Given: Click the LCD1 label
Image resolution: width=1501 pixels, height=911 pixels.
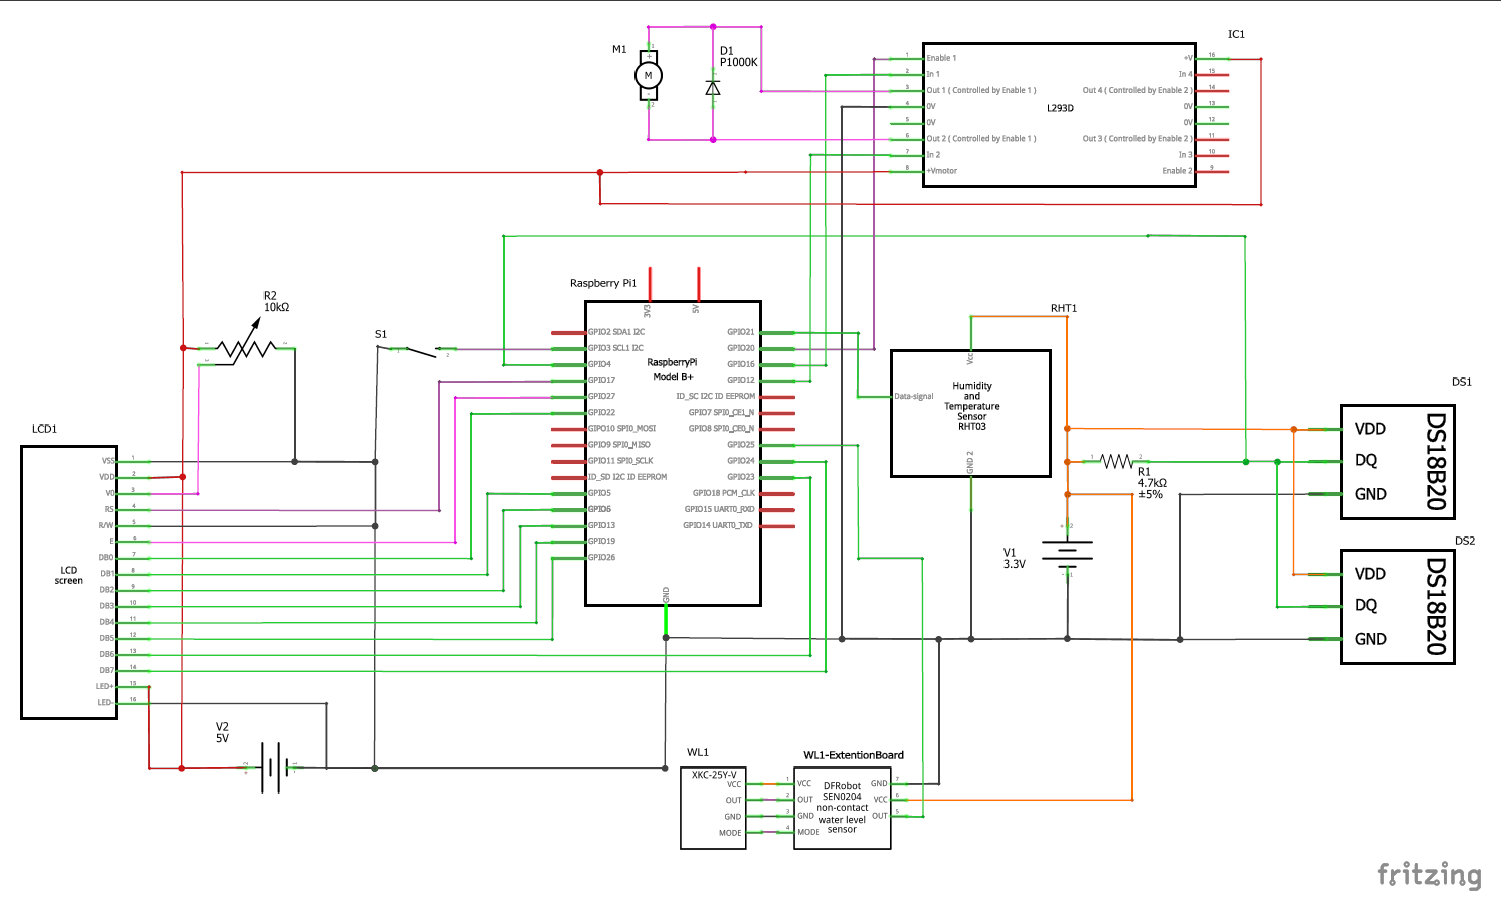Looking at the screenshot, I should (x=44, y=429).
